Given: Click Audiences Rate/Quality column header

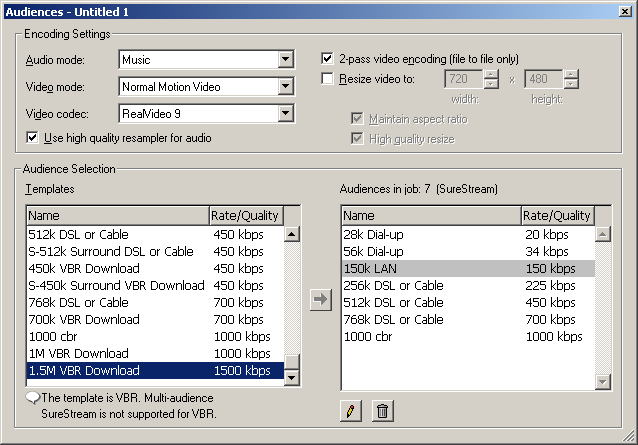Looking at the screenshot, I should tap(557, 216).
